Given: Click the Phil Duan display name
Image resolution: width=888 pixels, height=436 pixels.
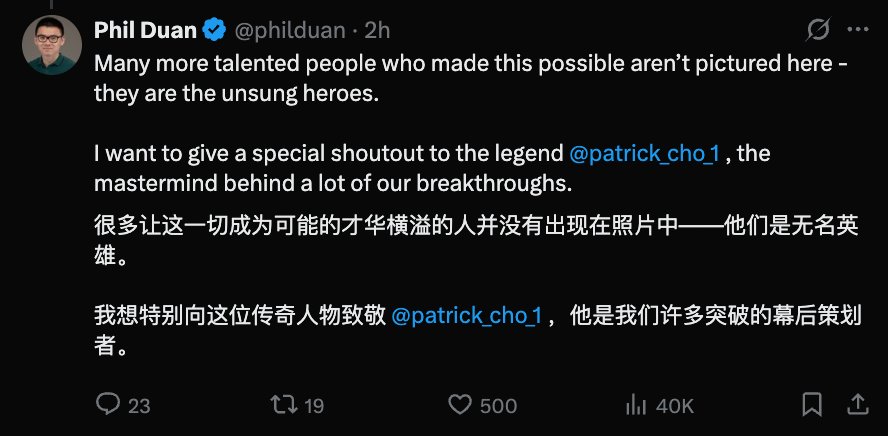Looking at the screenshot, I should click(x=146, y=30).
